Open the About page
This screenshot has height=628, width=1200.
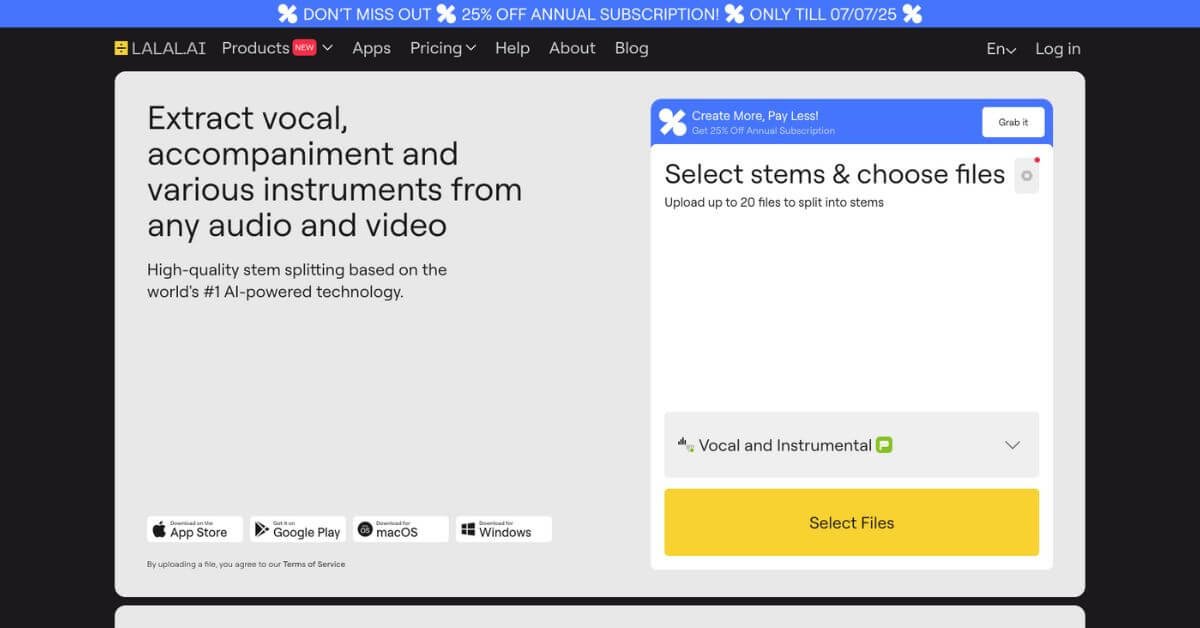572,48
